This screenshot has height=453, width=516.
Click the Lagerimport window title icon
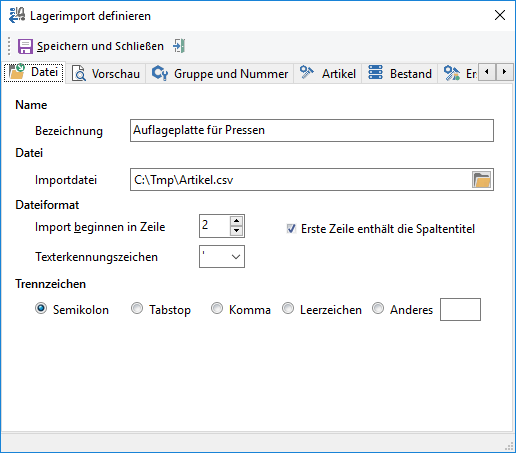click(x=17, y=15)
